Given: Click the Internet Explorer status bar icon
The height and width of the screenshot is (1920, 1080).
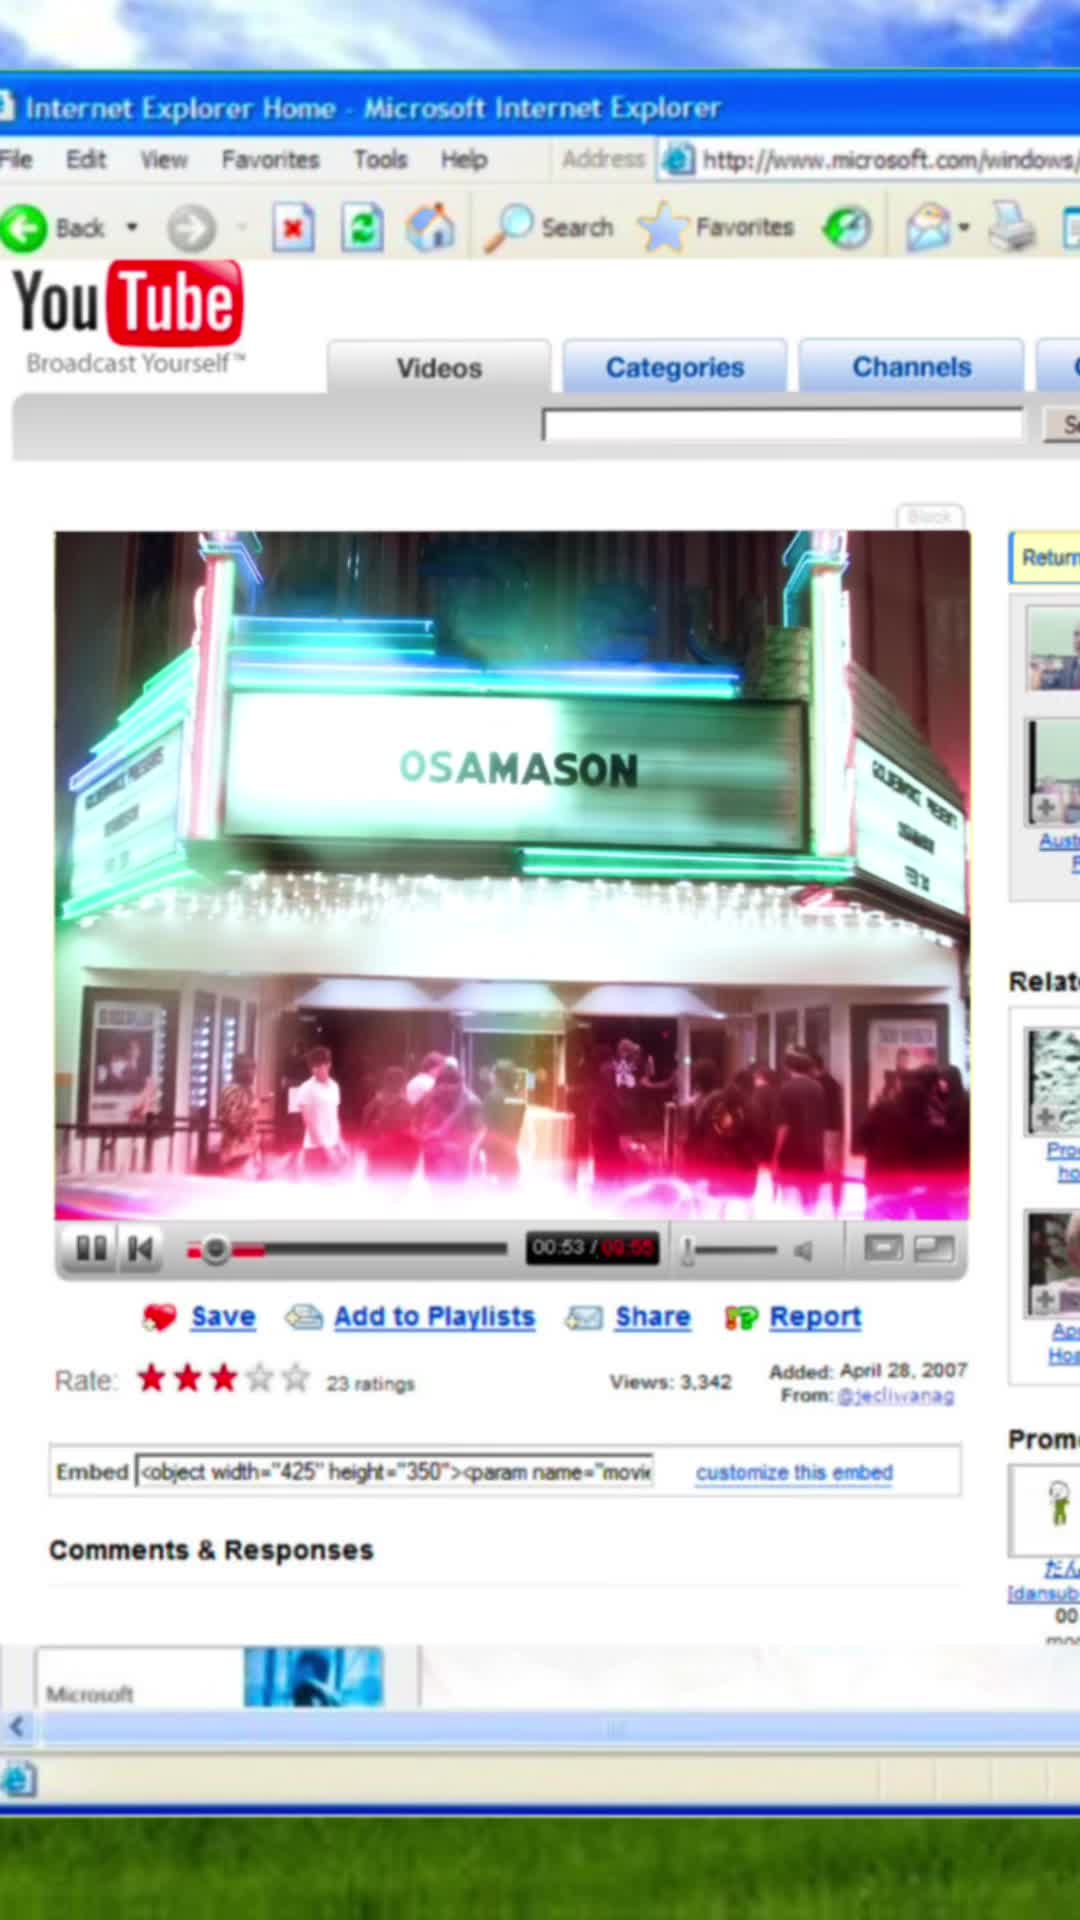Looking at the screenshot, I should (x=18, y=1781).
